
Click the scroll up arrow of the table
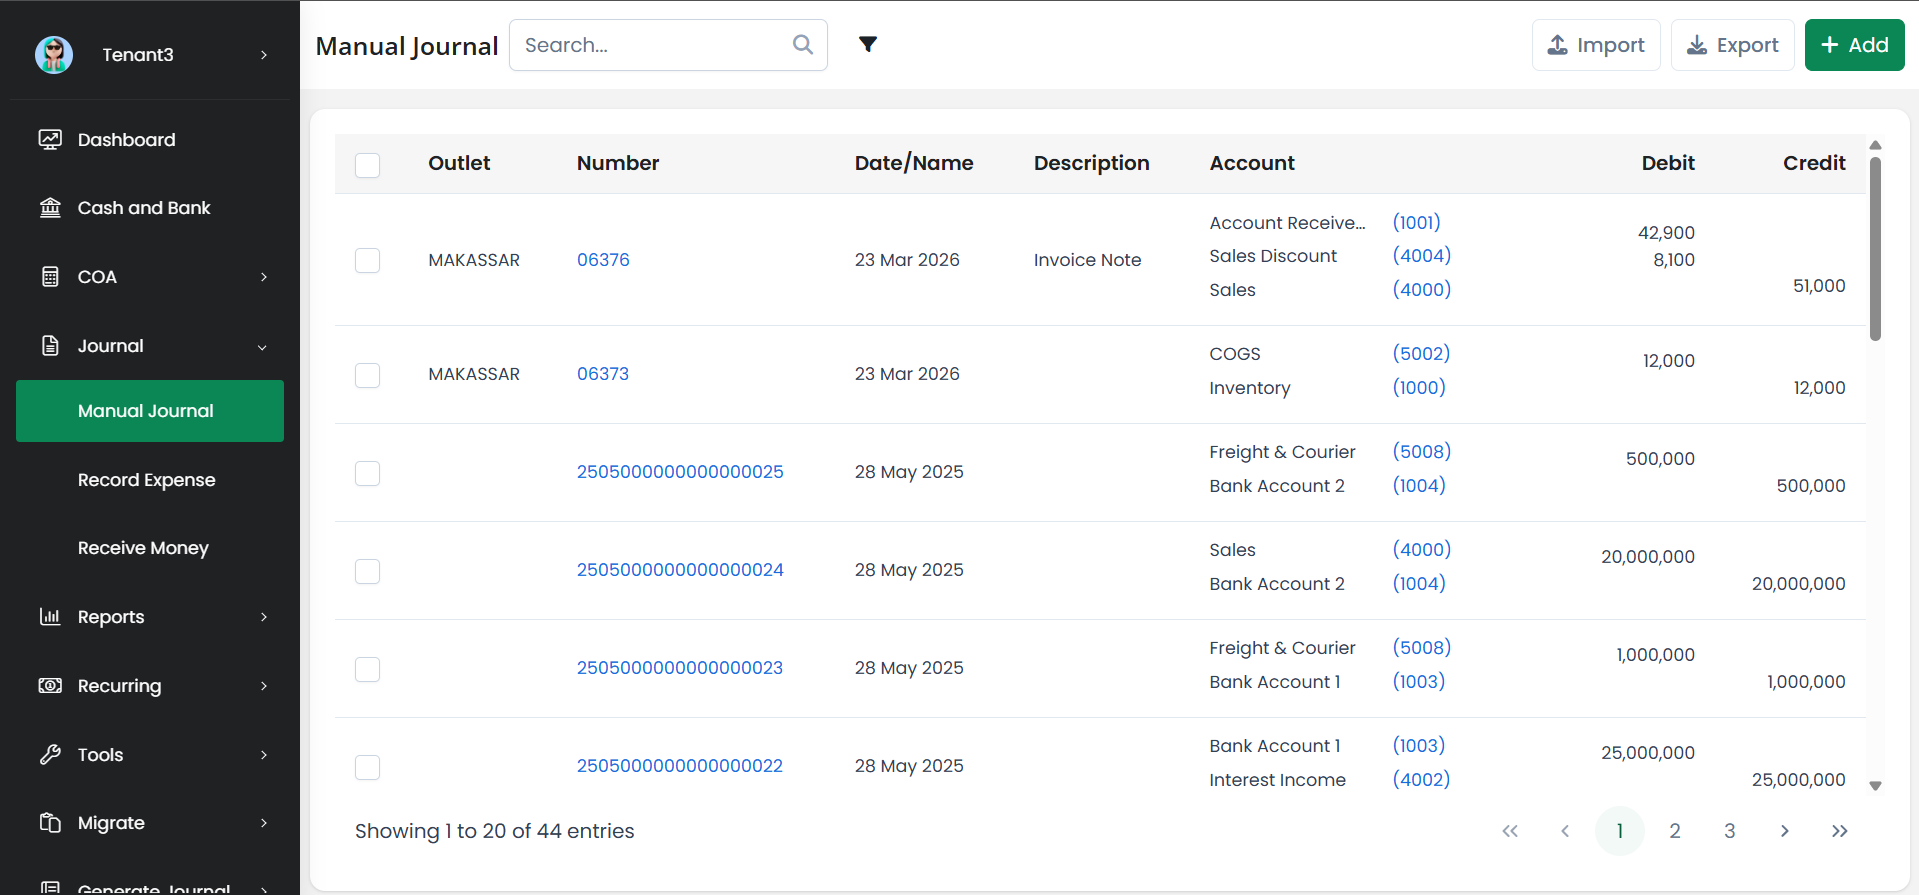click(x=1876, y=146)
